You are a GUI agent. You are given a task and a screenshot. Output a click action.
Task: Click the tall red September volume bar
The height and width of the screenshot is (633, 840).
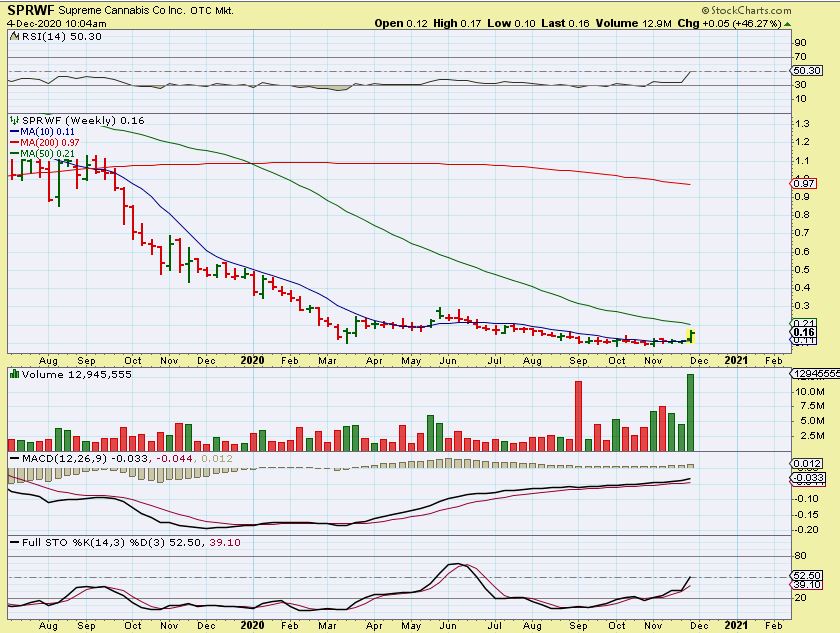pyautogui.click(x=578, y=416)
